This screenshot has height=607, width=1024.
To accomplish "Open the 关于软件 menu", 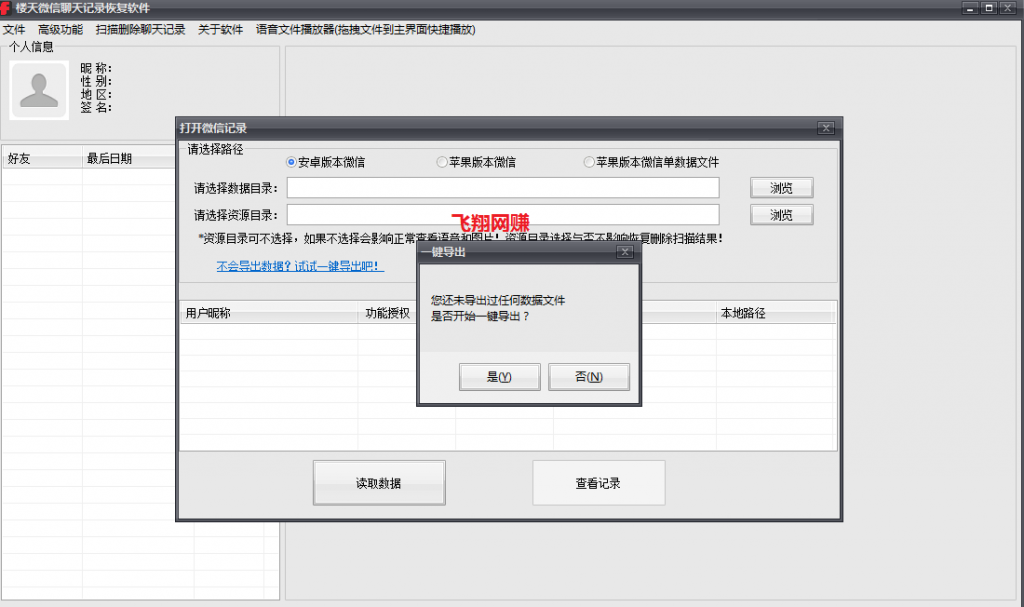I will click(x=220, y=30).
